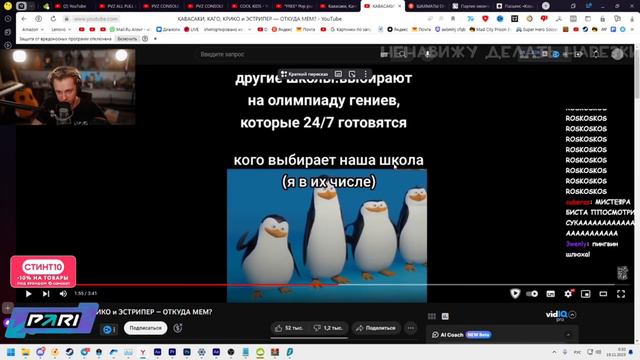Open a new browser tab with plus
Image resolution: width=640 pixels, height=360 pixels.
pyautogui.click(x=546, y=6)
